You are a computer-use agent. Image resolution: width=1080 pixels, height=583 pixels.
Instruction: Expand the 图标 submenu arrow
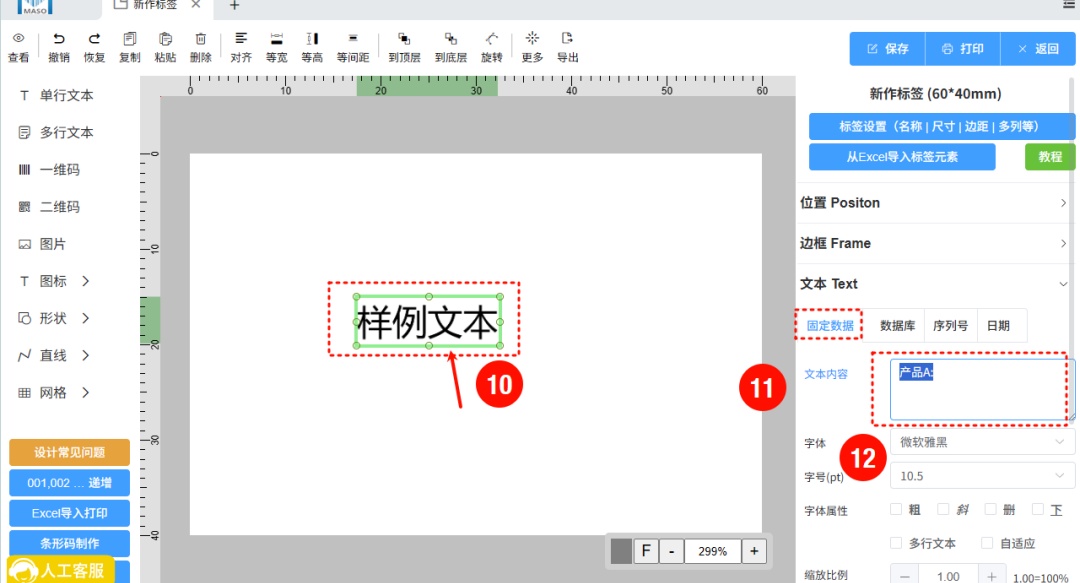(85, 281)
